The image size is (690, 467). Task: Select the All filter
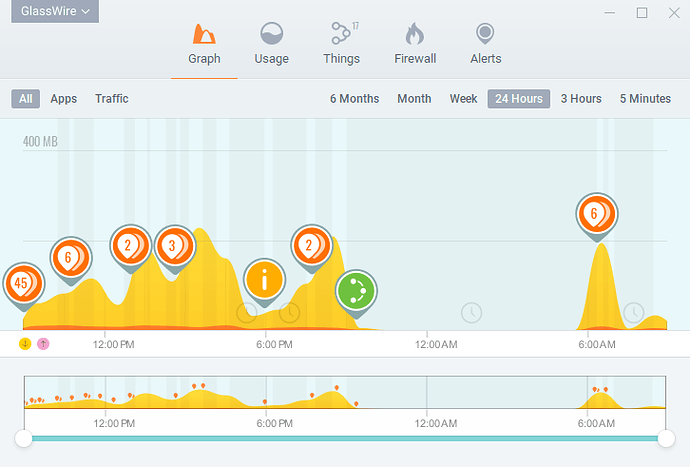click(25, 99)
